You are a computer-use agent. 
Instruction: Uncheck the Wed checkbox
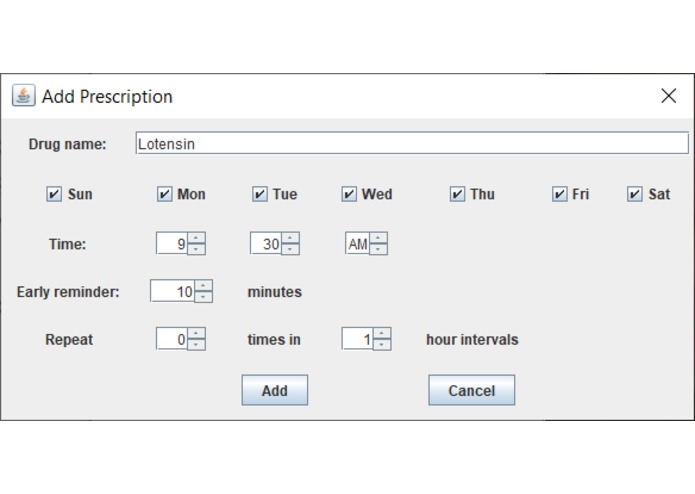349,194
